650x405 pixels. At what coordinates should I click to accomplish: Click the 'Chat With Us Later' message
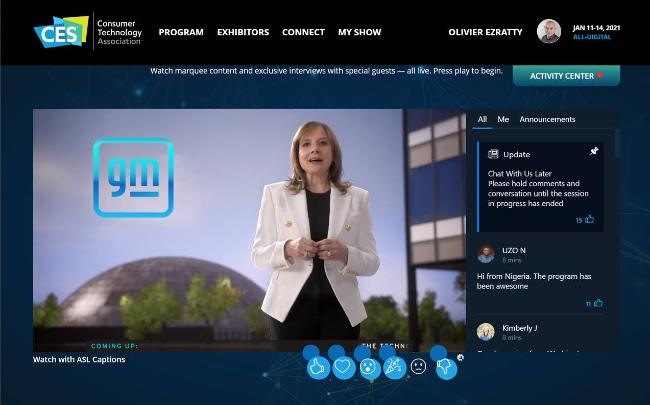(538, 189)
